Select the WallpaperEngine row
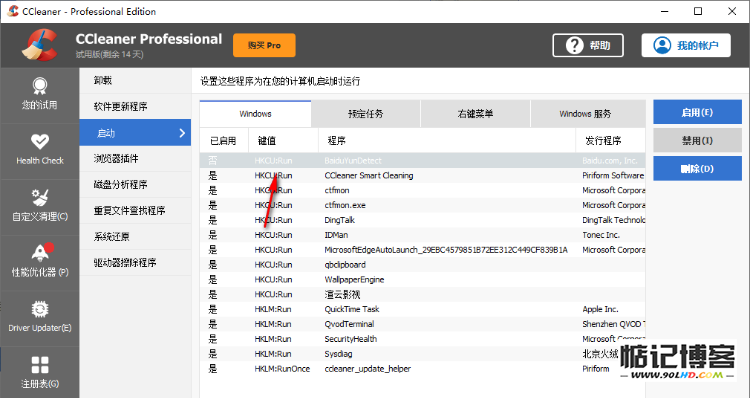The image size is (750, 398). (x=422, y=279)
